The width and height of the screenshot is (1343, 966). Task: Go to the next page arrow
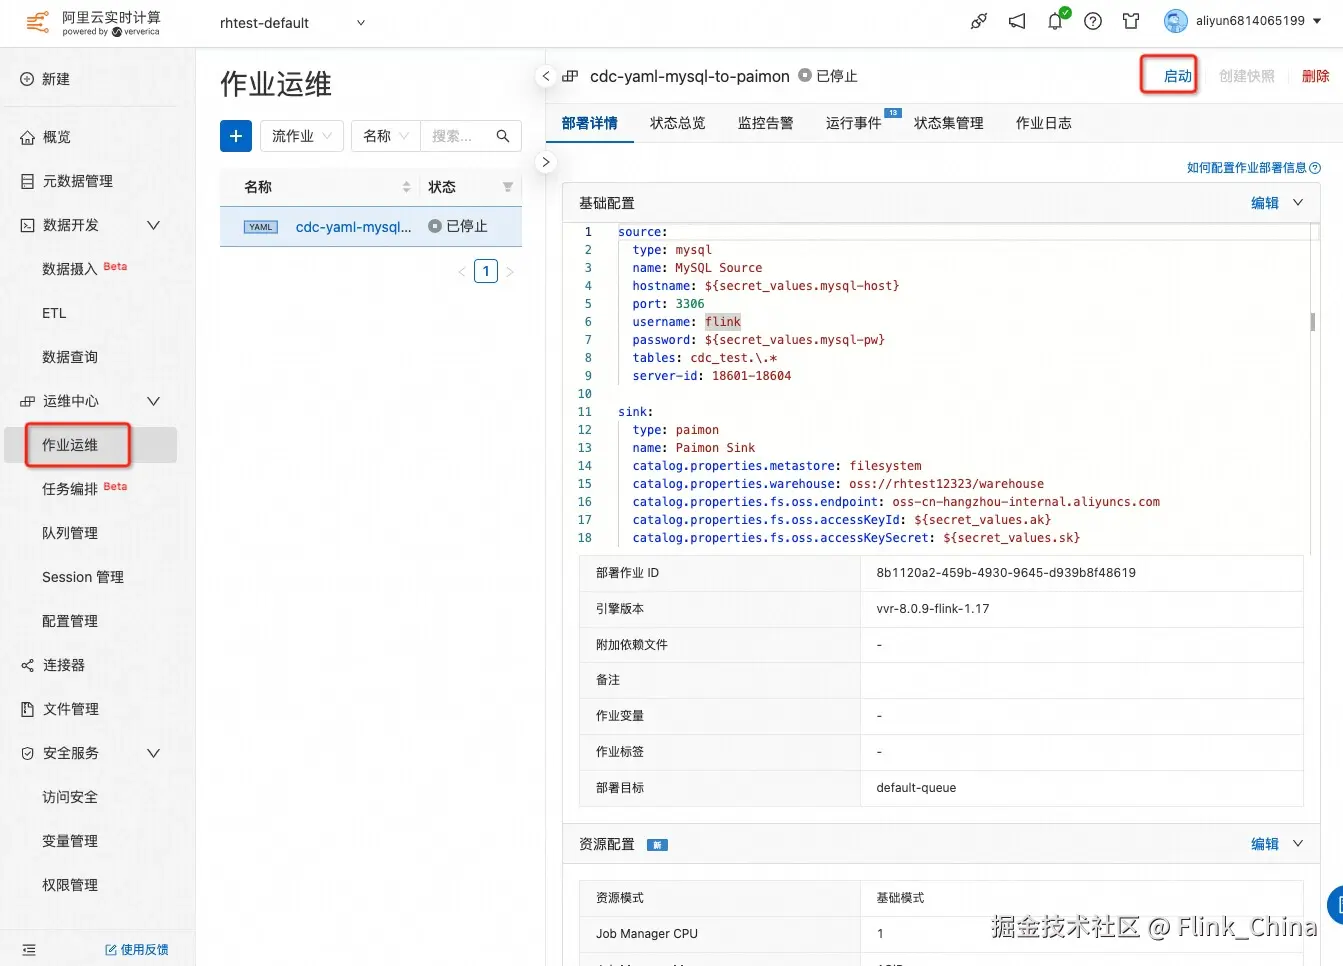[510, 272]
